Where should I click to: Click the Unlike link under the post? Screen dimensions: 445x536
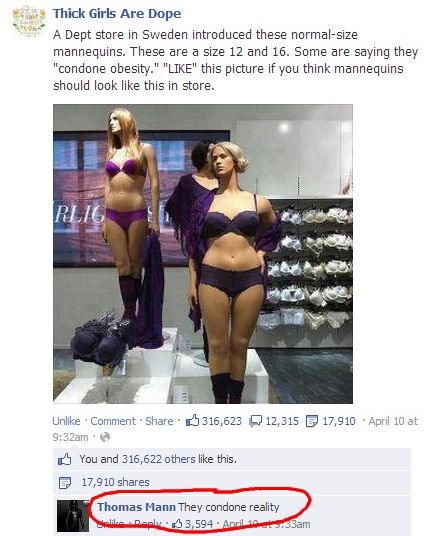pos(66,421)
